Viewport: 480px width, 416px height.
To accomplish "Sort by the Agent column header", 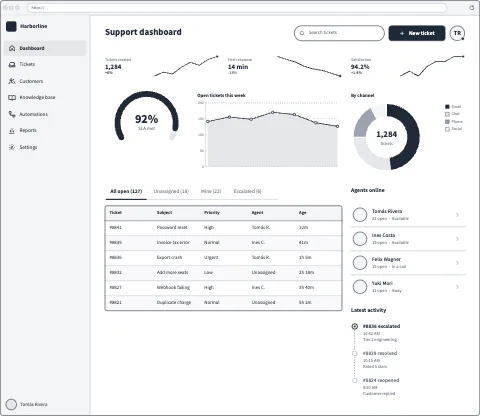I will pos(257,213).
